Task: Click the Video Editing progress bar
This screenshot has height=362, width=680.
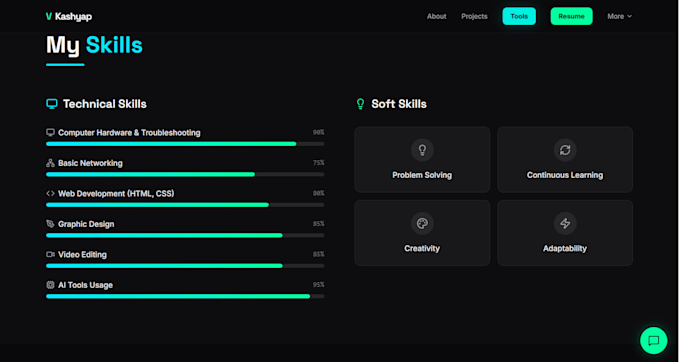Action: pyautogui.click(x=185, y=266)
